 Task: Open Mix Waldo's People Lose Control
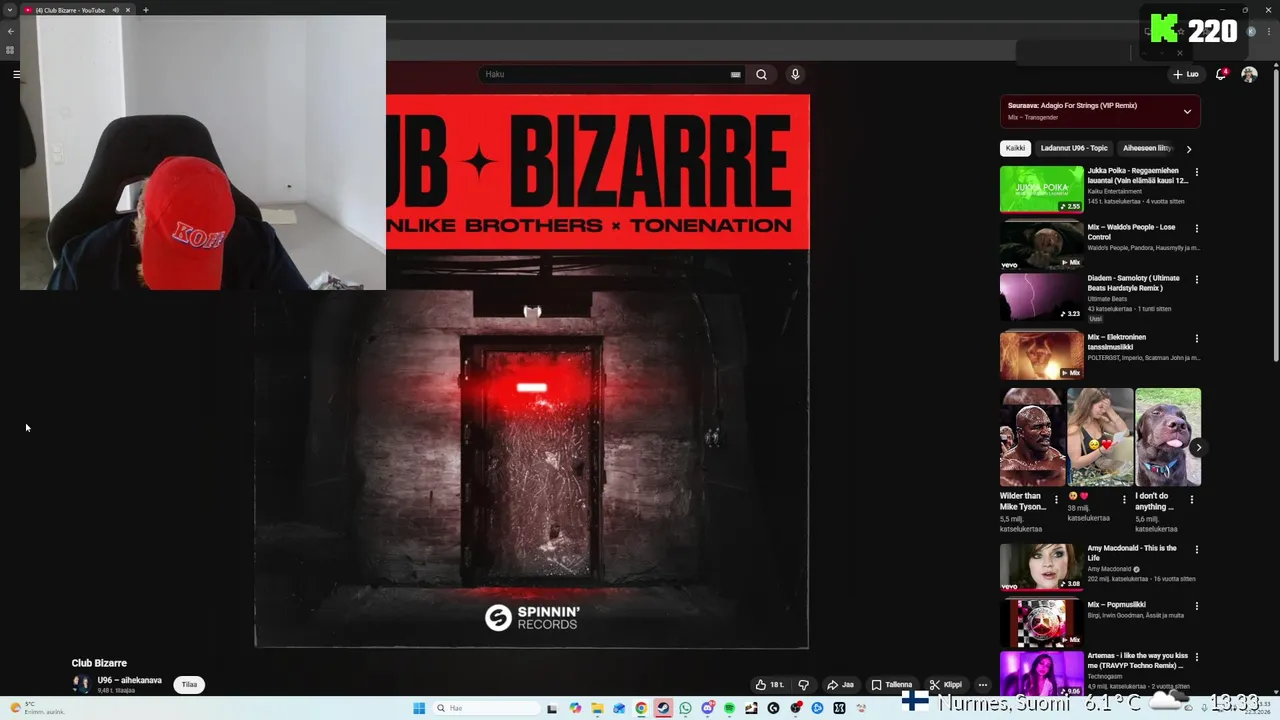[1042, 245]
